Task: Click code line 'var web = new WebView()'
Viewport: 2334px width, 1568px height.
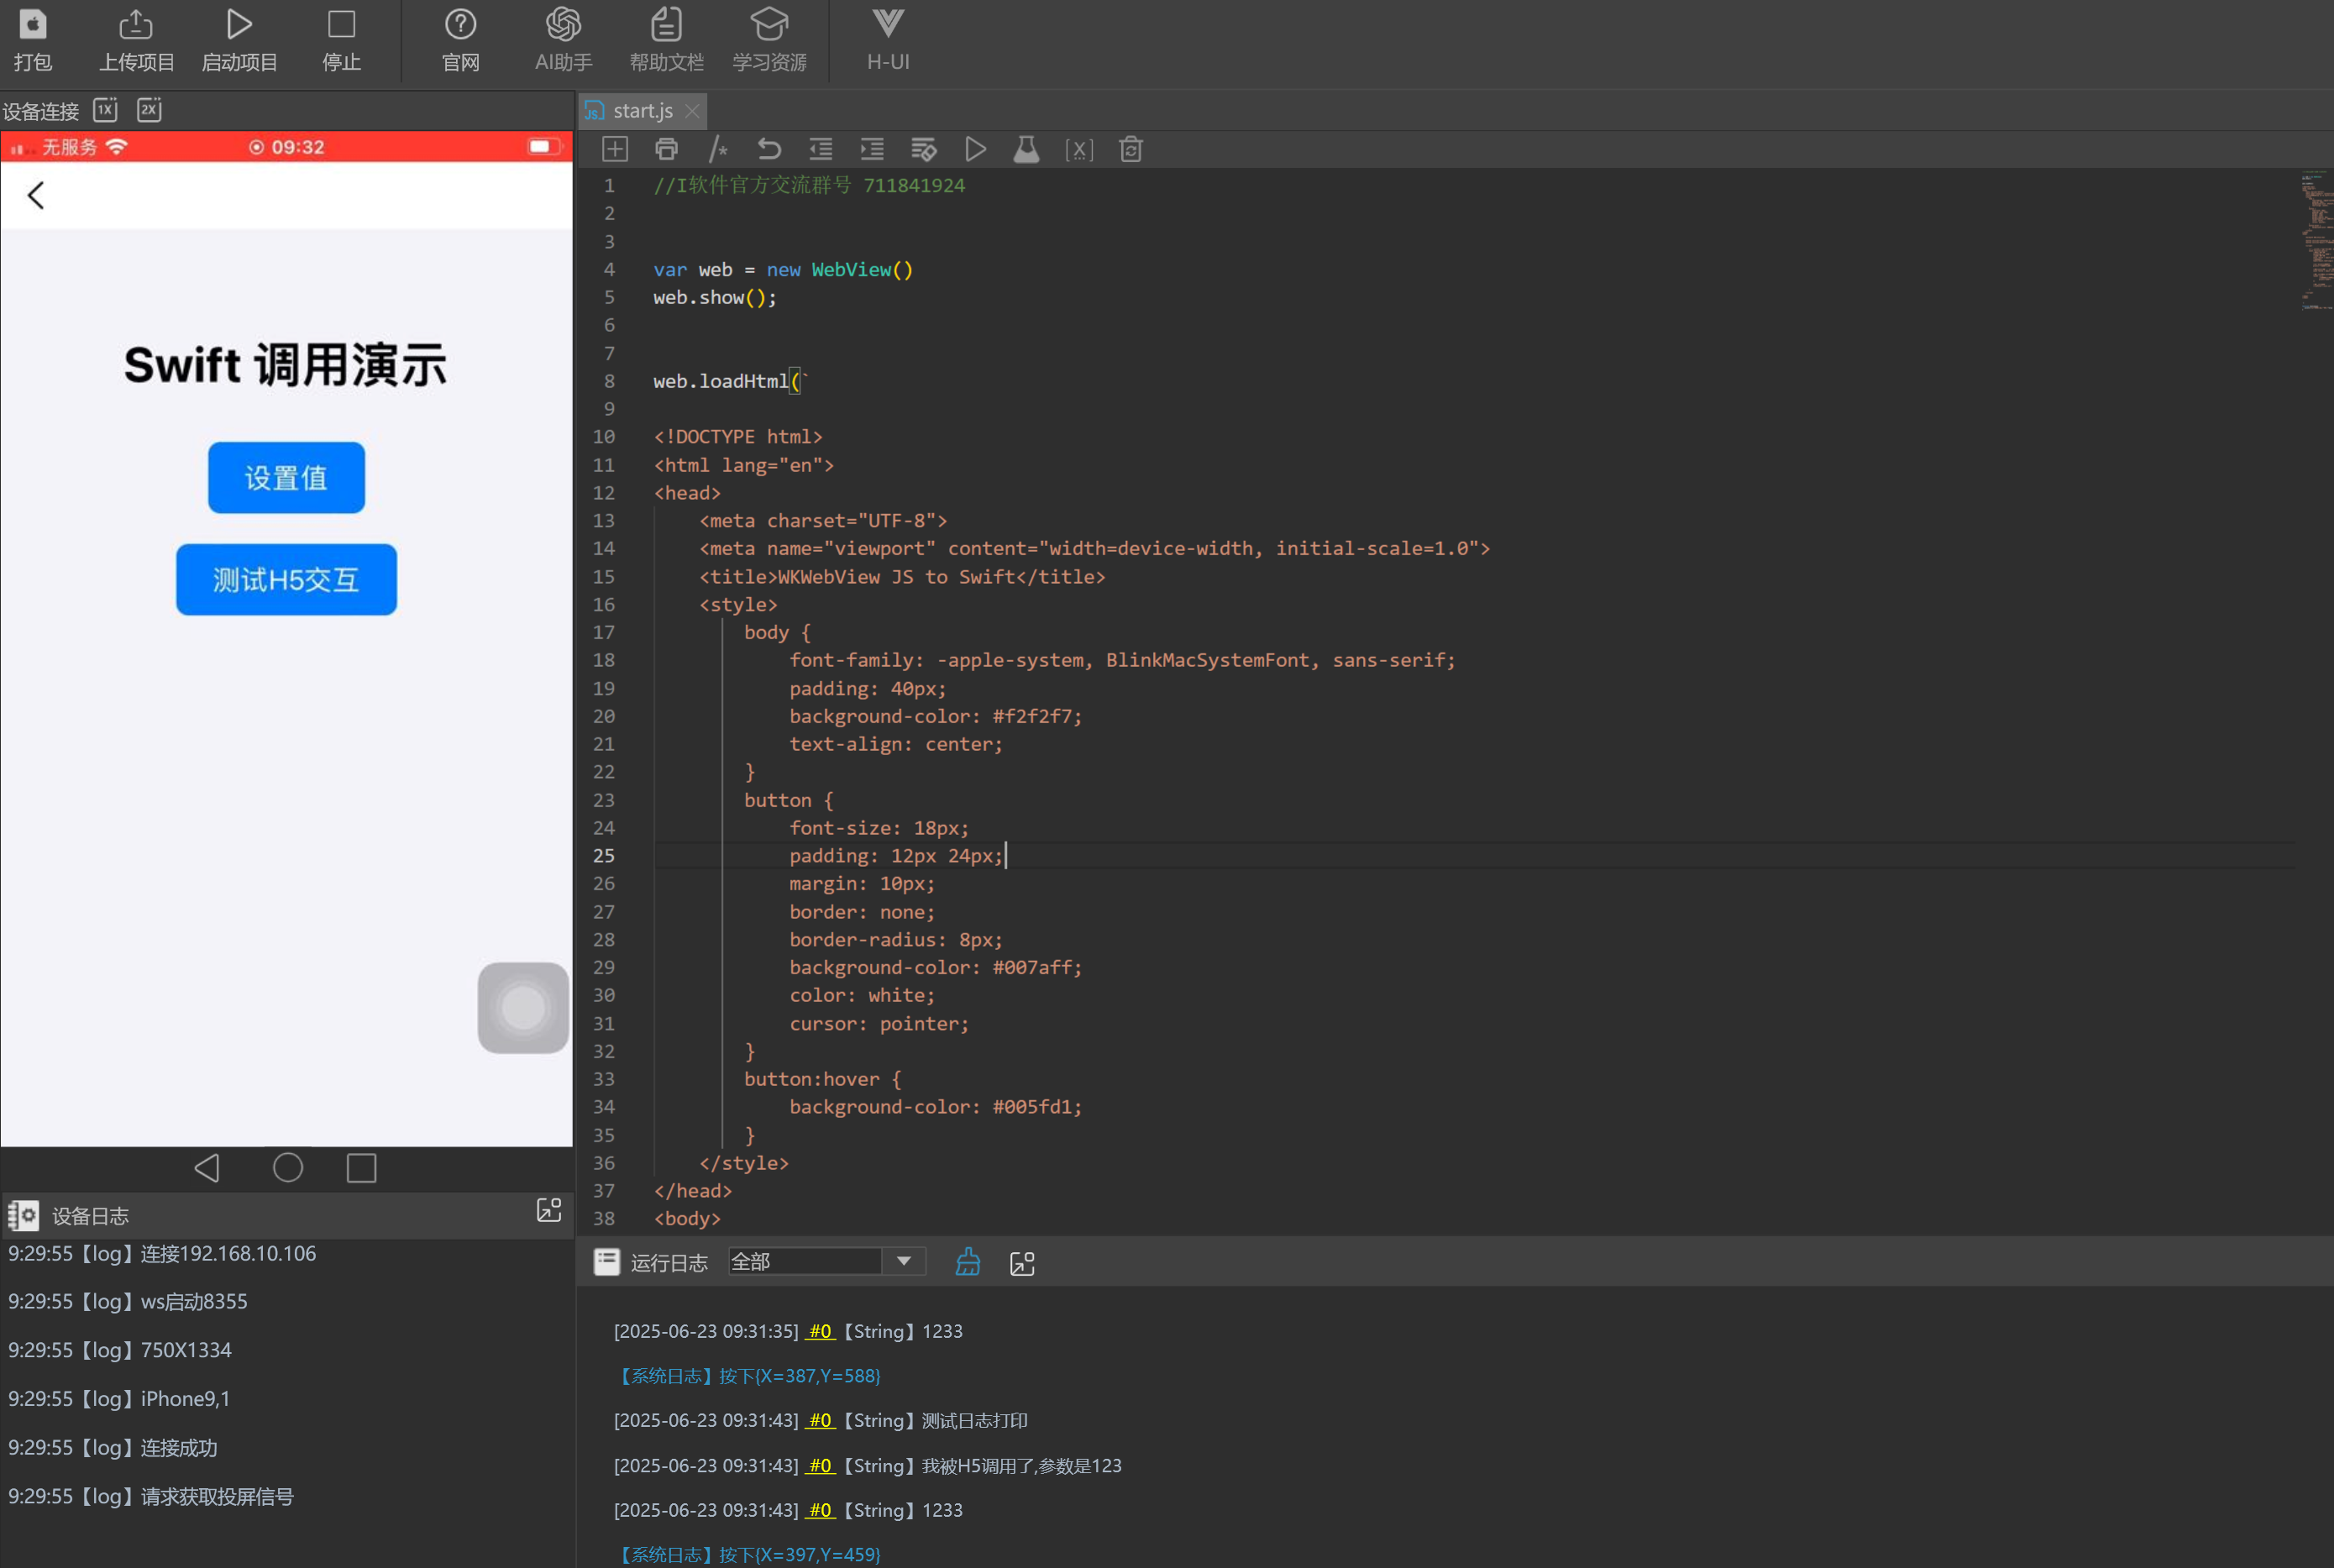Action: tap(783, 270)
